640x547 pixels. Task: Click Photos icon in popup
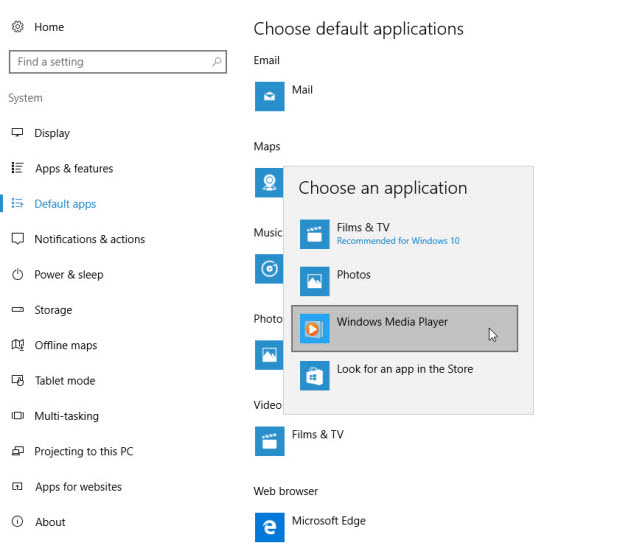314,281
